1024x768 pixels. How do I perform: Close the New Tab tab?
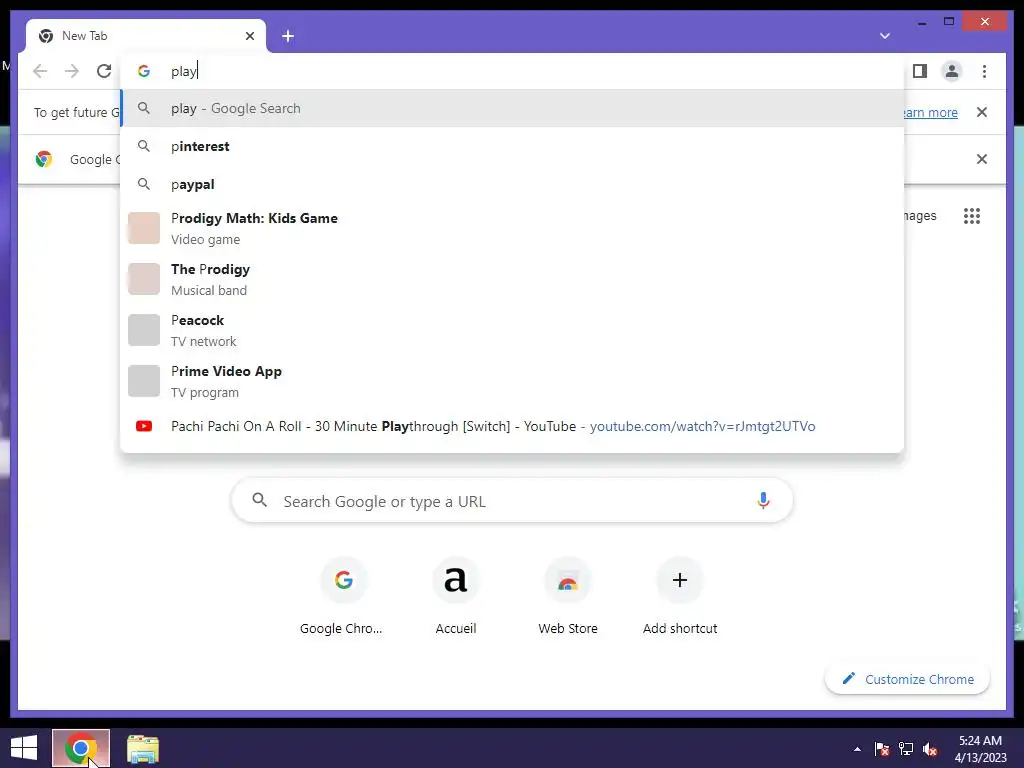pyautogui.click(x=249, y=36)
